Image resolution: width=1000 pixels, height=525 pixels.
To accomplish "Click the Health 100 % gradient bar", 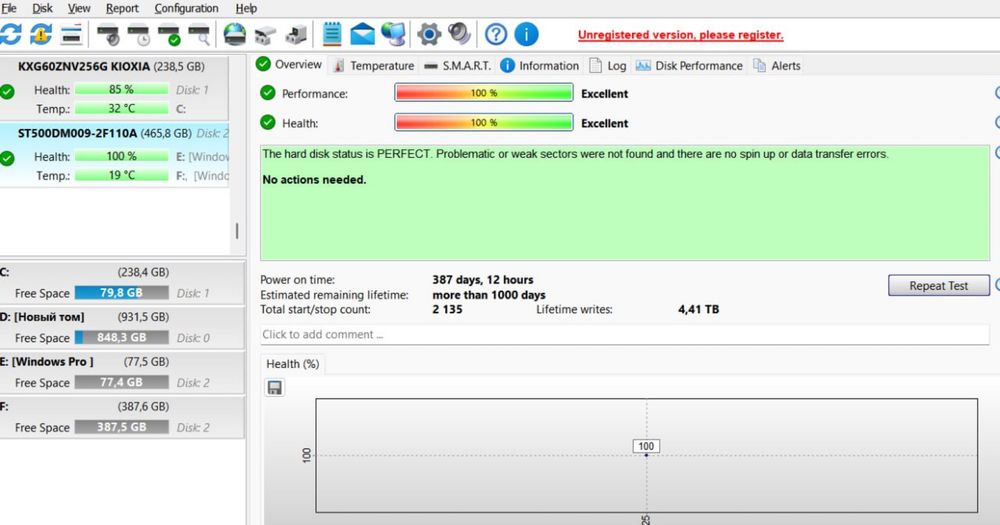I will (483, 122).
